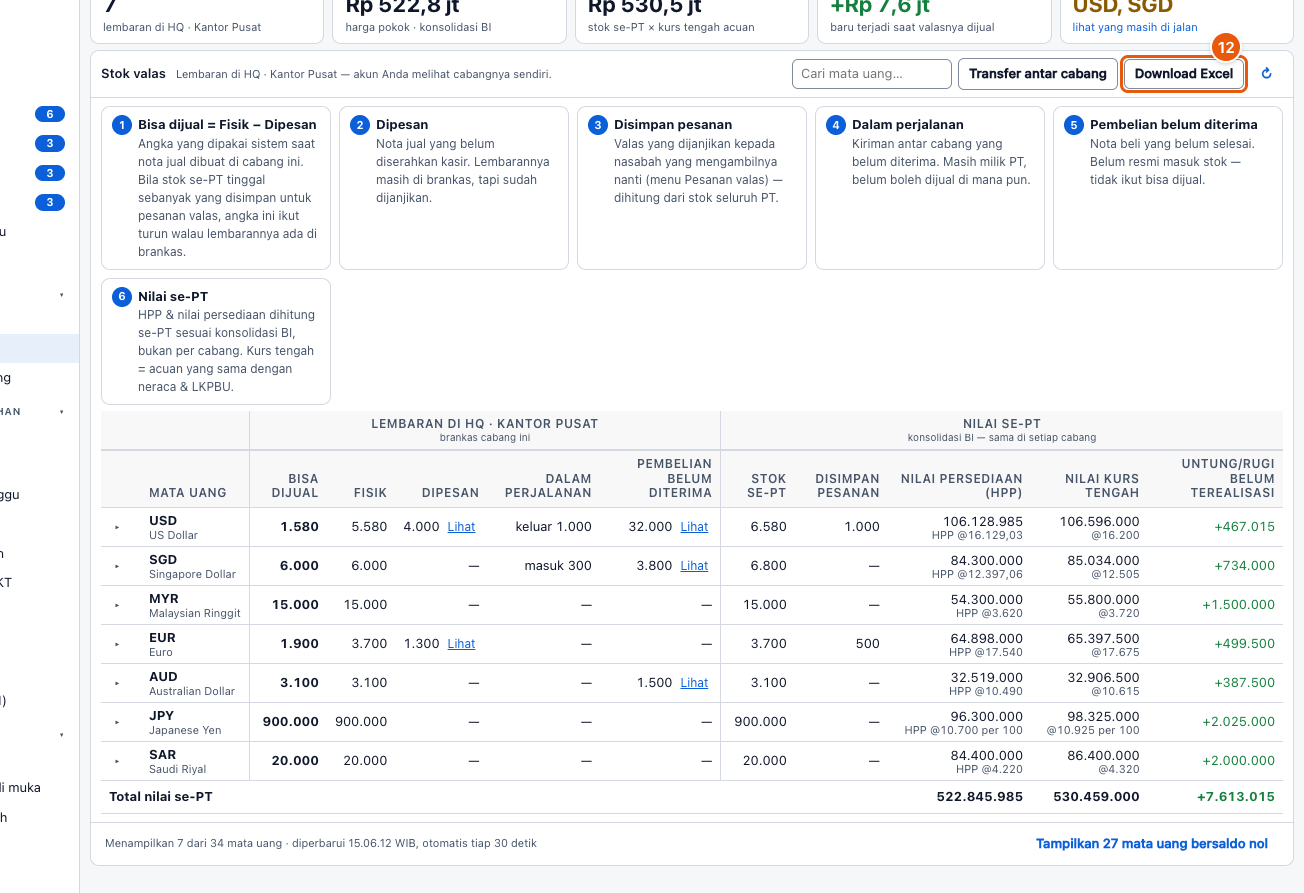
Task: Show the 27 zero-balance currencies
Action: 1152,844
